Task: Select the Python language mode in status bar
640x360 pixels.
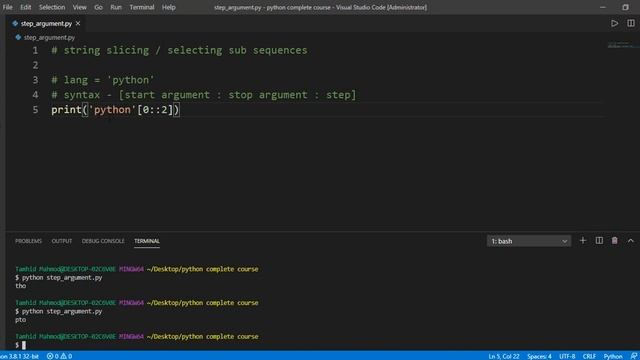Action: [613, 356]
